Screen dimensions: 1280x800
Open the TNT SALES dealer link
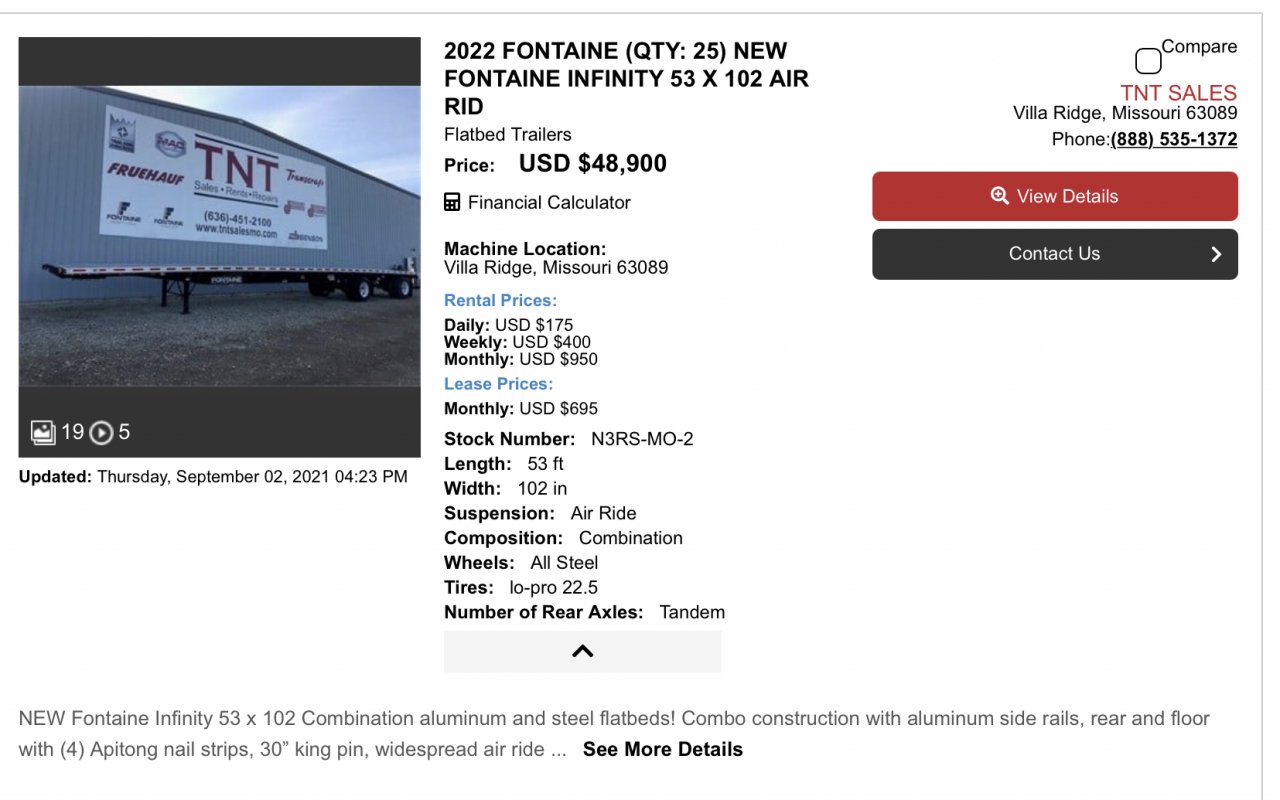coord(1178,92)
